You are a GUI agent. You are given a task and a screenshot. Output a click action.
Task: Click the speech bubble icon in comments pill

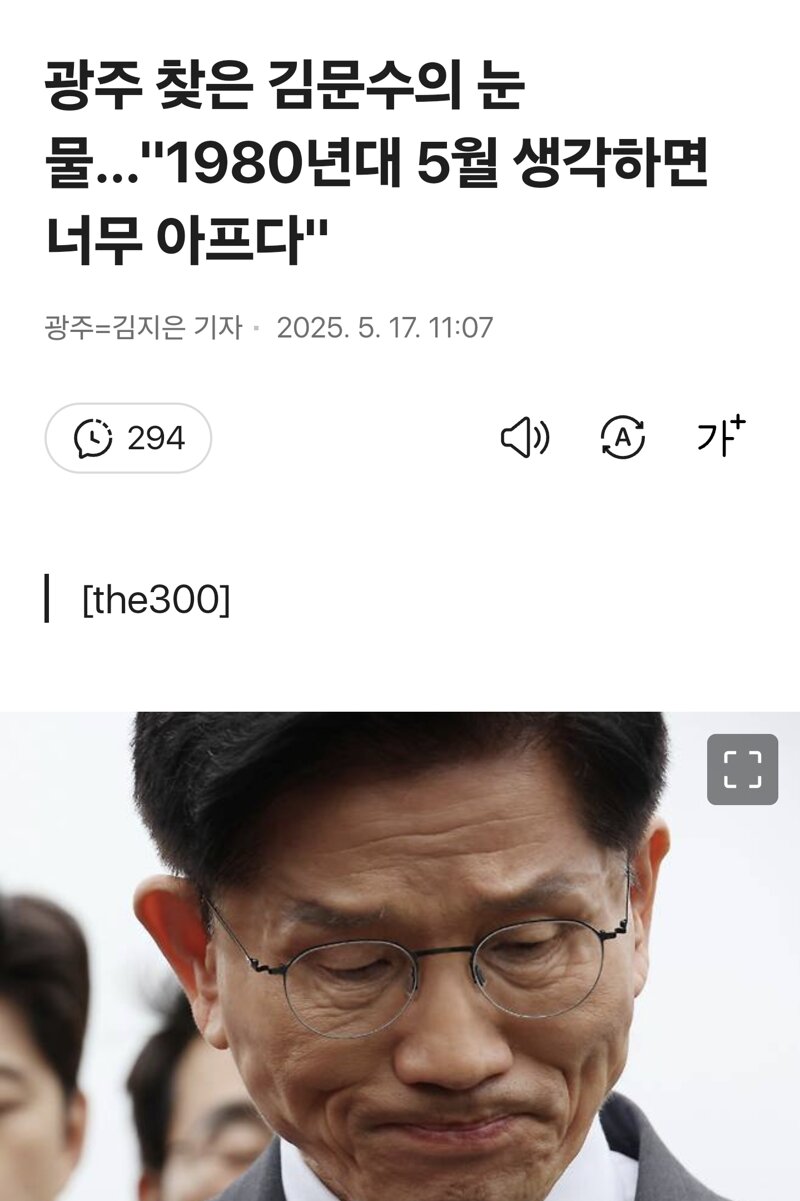(93, 439)
